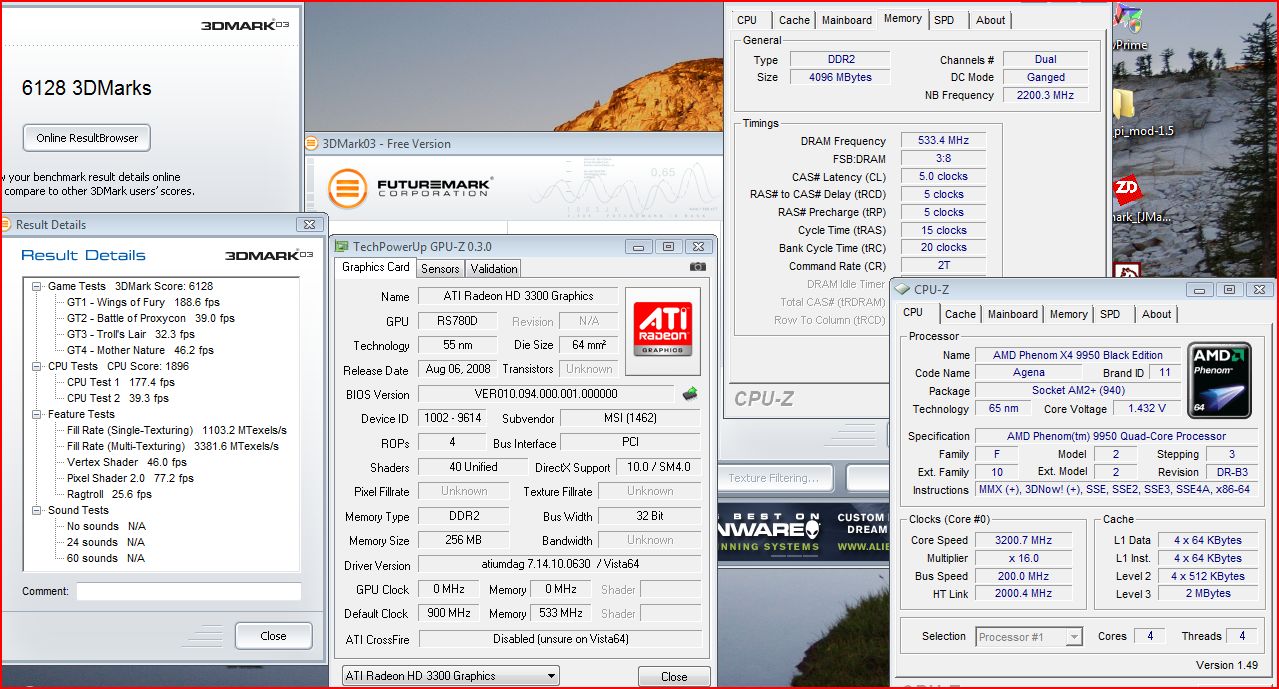Collapse the Game Tests tree node
This screenshot has height=689, width=1279.
tap(39, 286)
